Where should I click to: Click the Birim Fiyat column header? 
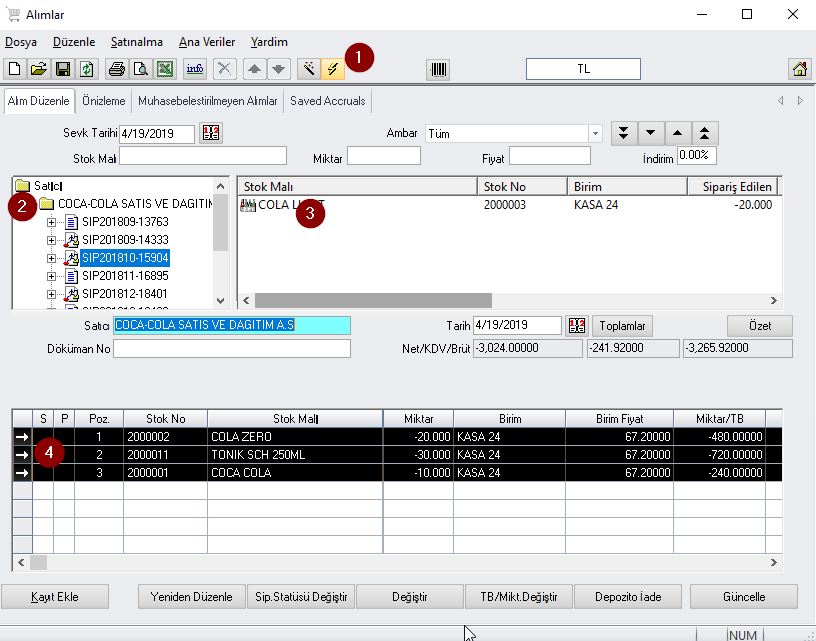pos(619,419)
